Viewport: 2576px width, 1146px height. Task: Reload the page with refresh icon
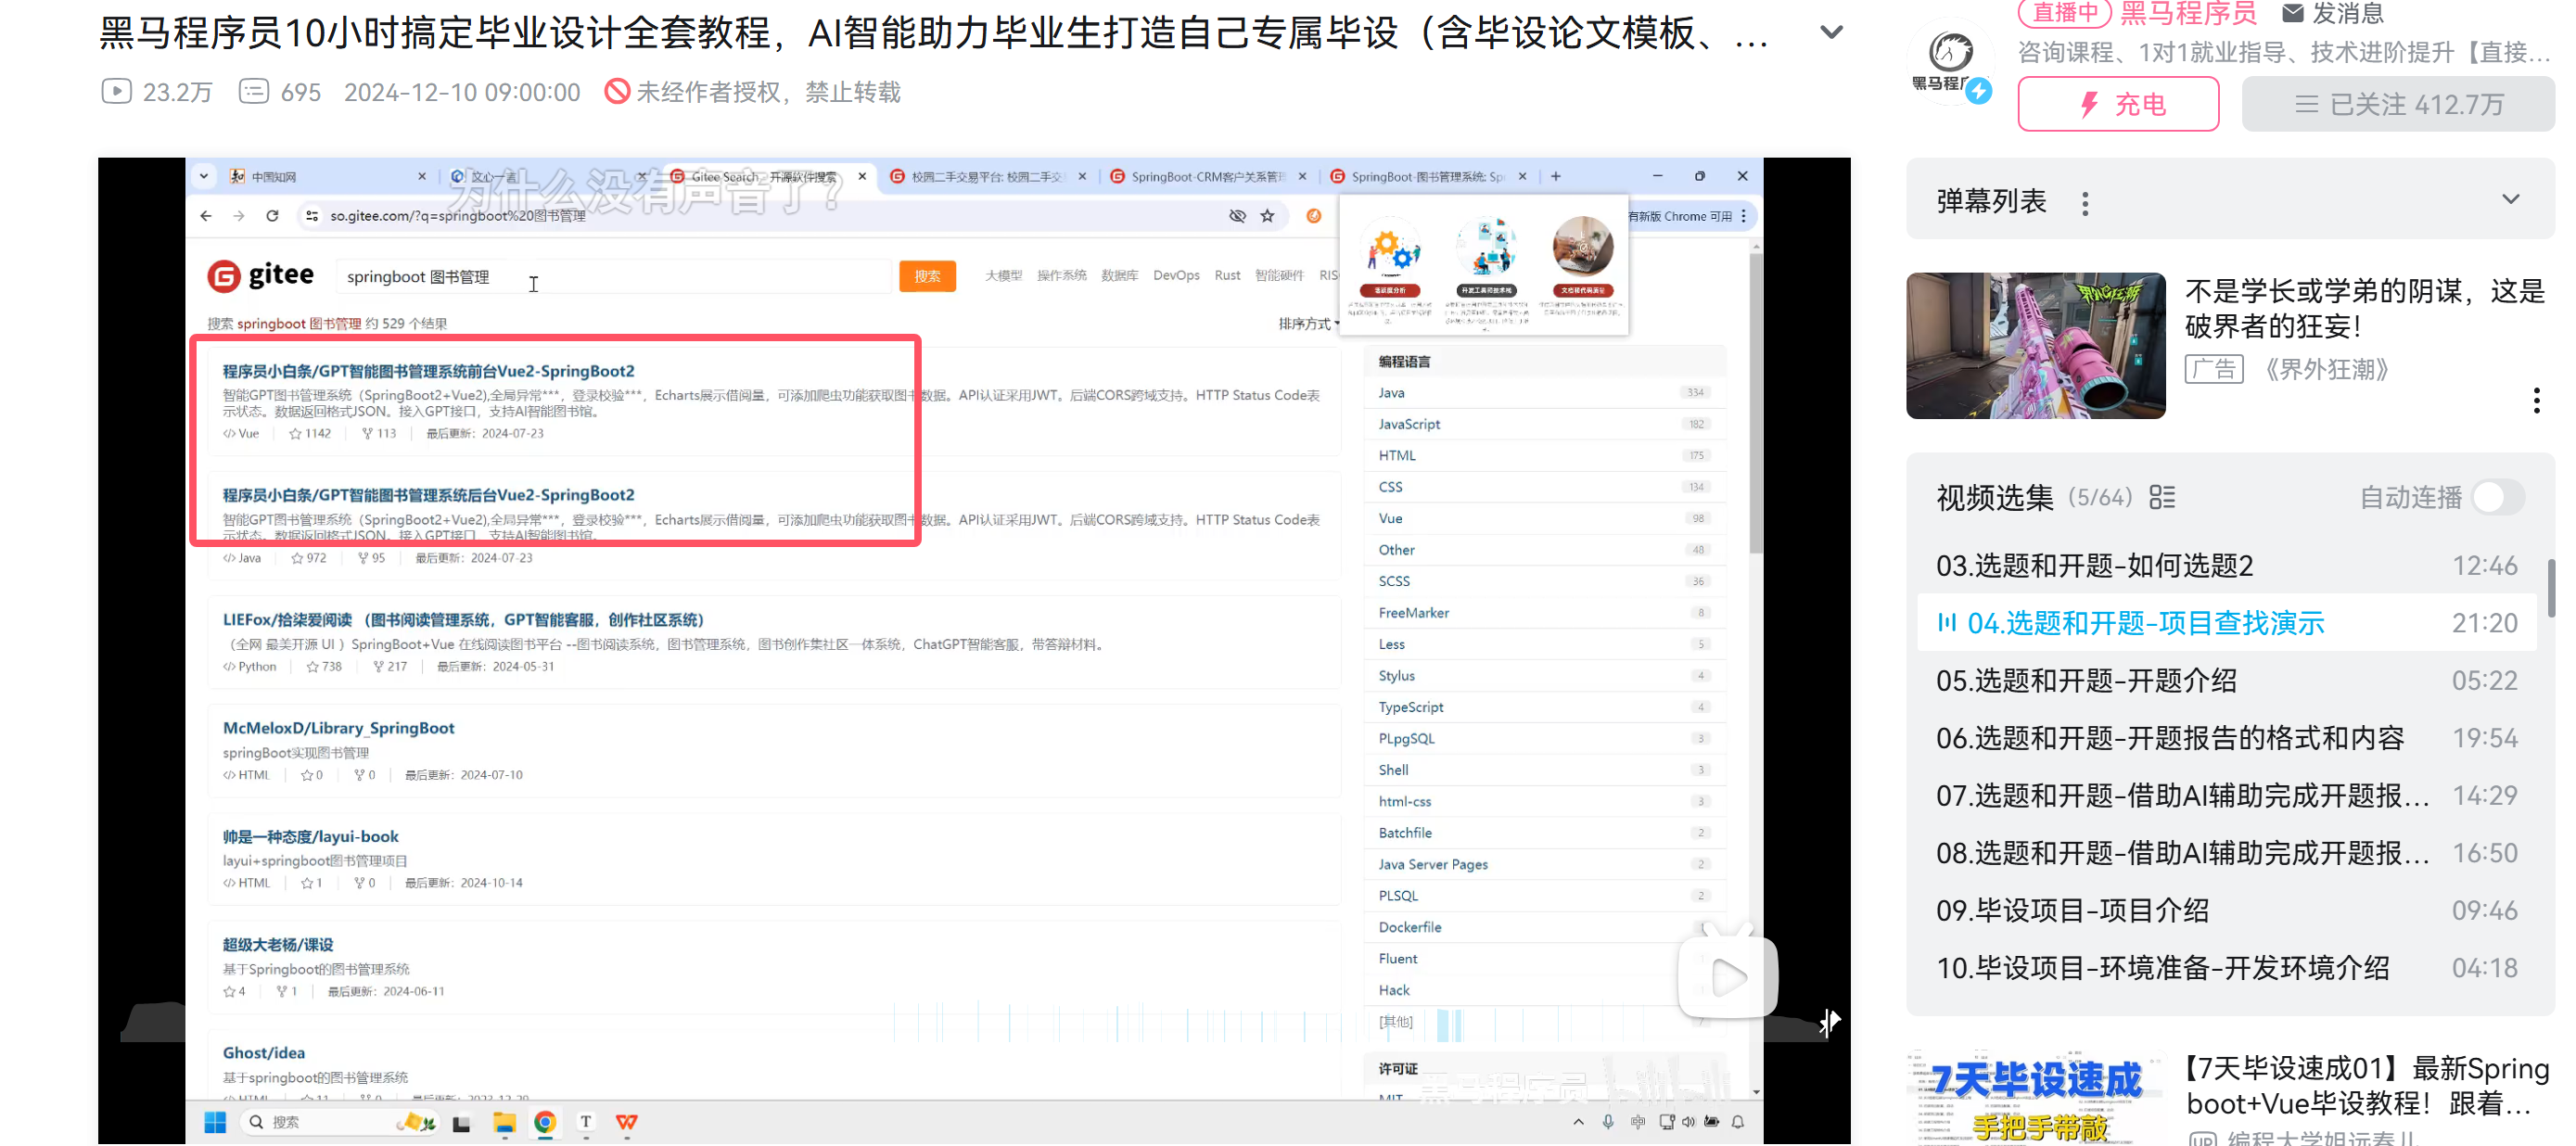(x=272, y=216)
